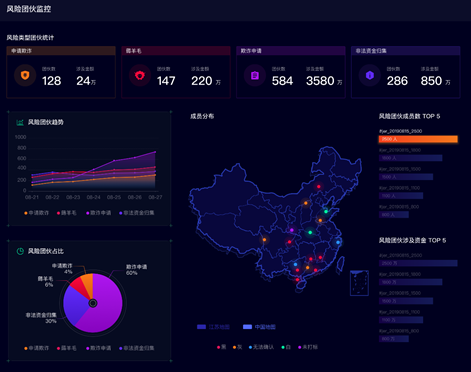471x372 pixels.
Task: Toggle 申请欺诈 series in trend chart legend
Action: (36, 213)
